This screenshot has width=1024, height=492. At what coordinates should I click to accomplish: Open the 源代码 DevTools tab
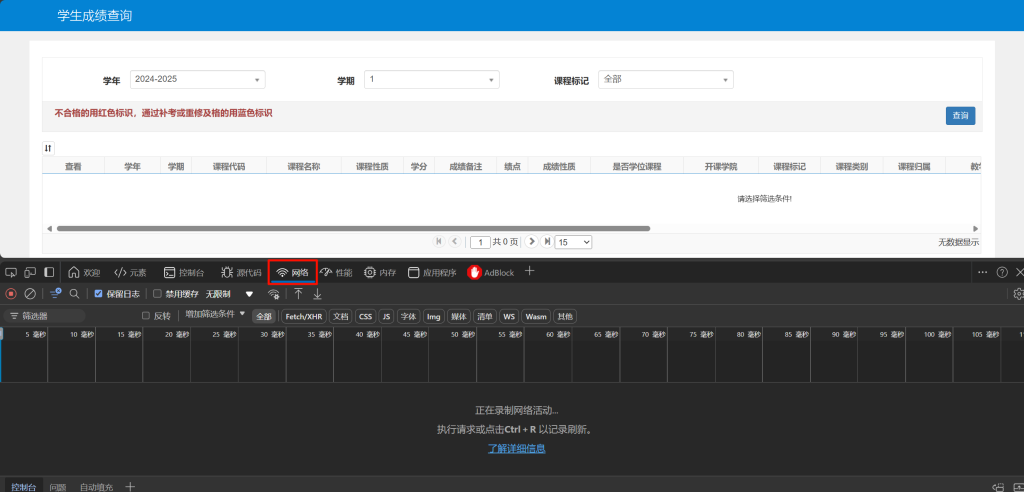click(241, 272)
